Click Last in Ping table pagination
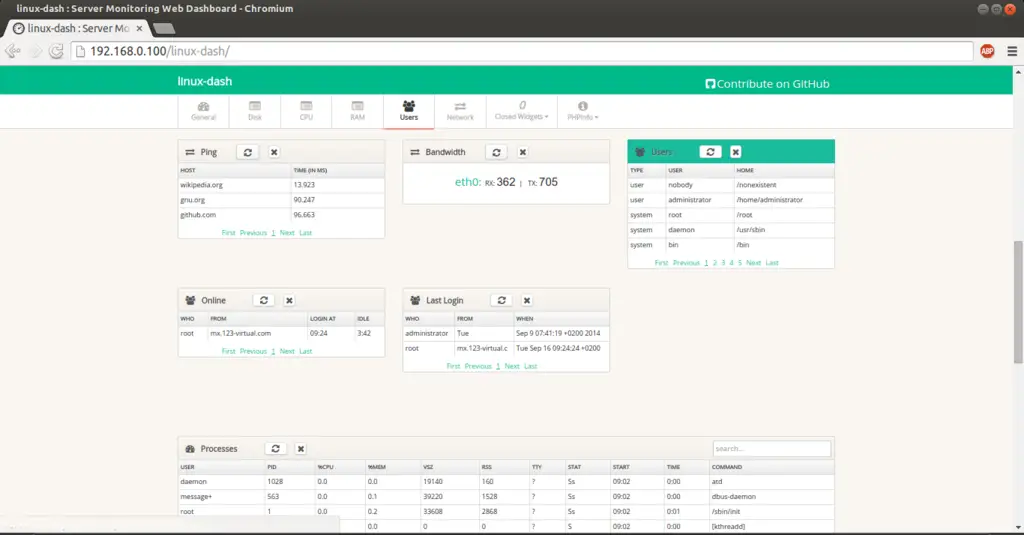The width and height of the screenshot is (1024, 535). pyautogui.click(x=306, y=233)
